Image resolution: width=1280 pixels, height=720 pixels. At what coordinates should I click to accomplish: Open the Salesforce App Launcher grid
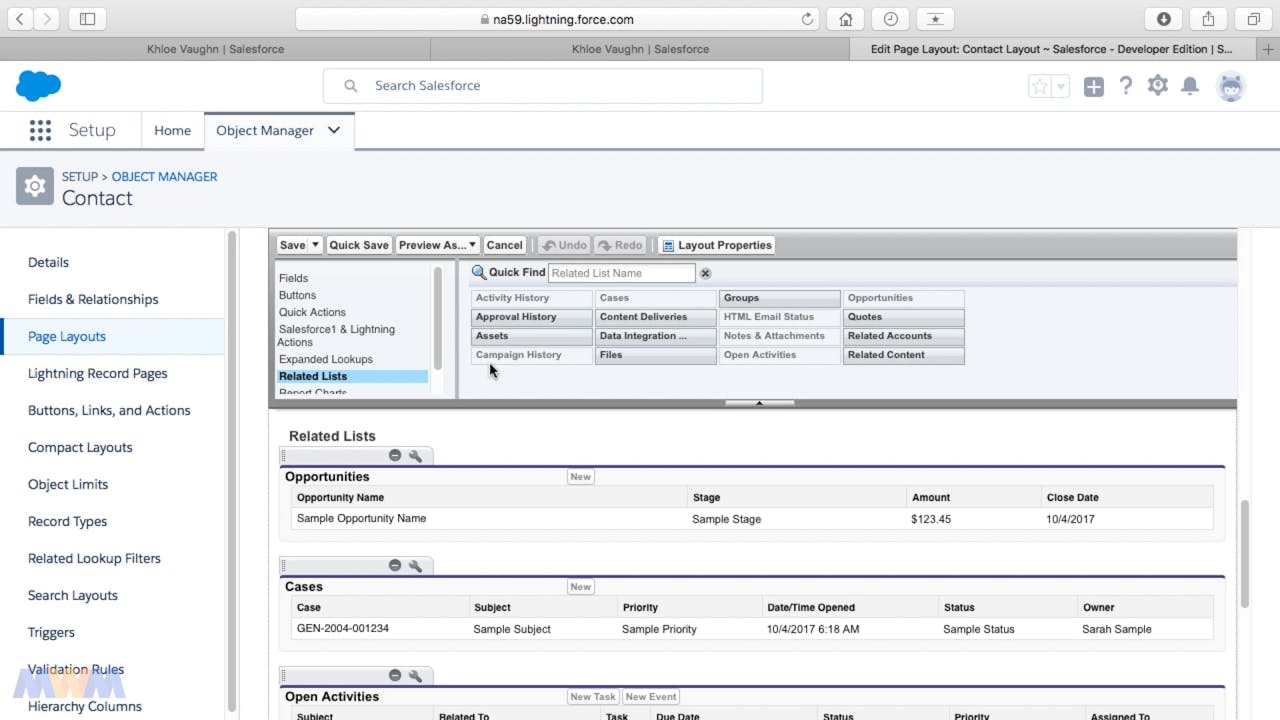pos(40,130)
